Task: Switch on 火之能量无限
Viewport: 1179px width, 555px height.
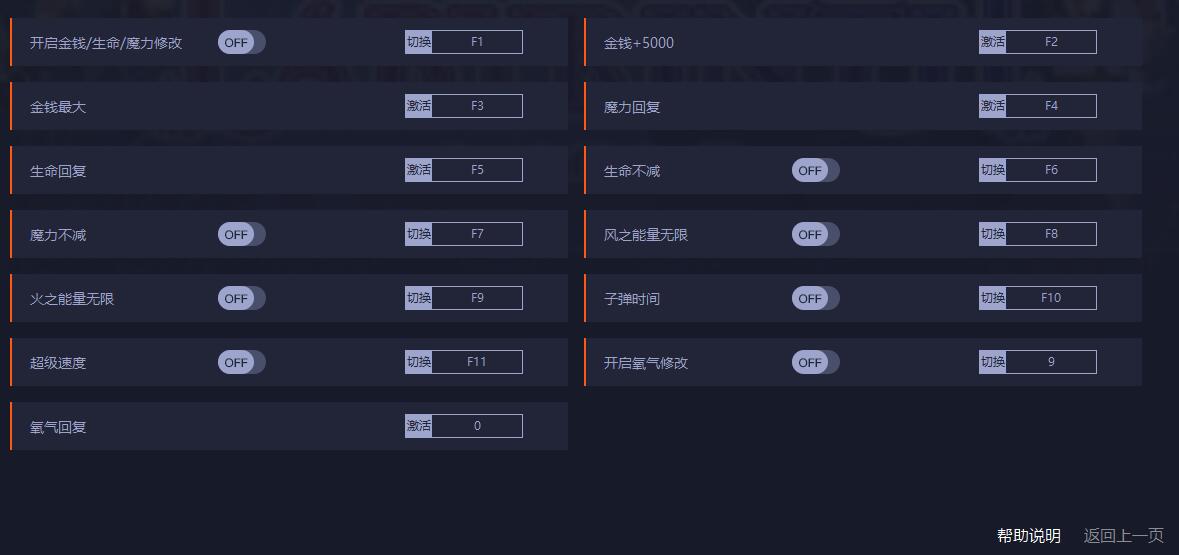Action: [x=241, y=298]
